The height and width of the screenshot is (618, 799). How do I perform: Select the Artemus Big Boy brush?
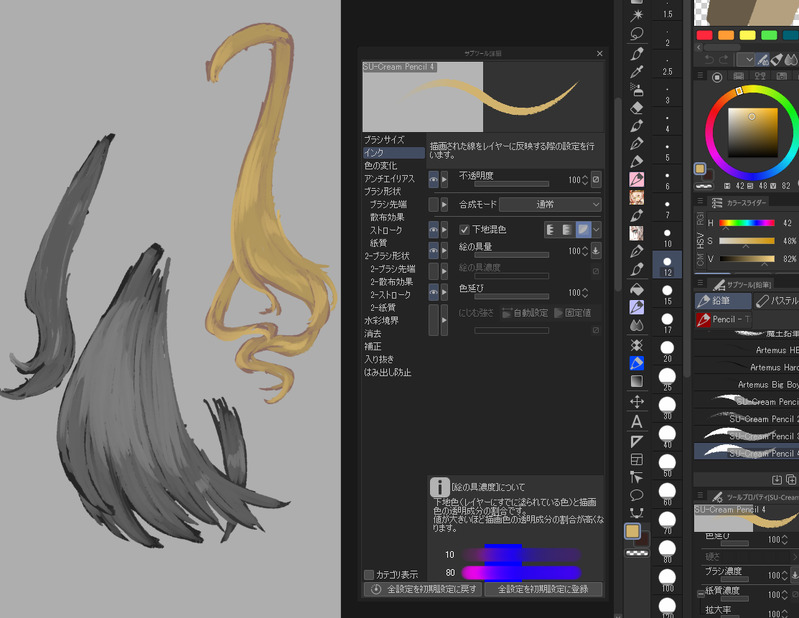pyautogui.click(x=747, y=384)
